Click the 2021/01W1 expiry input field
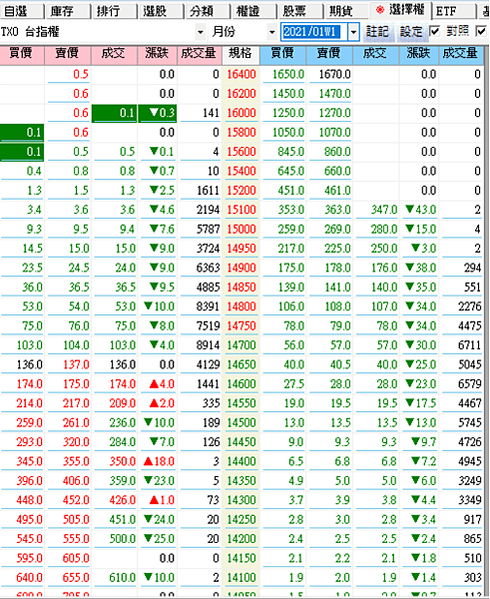The height and width of the screenshot is (599, 490). [x=315, y=32]
